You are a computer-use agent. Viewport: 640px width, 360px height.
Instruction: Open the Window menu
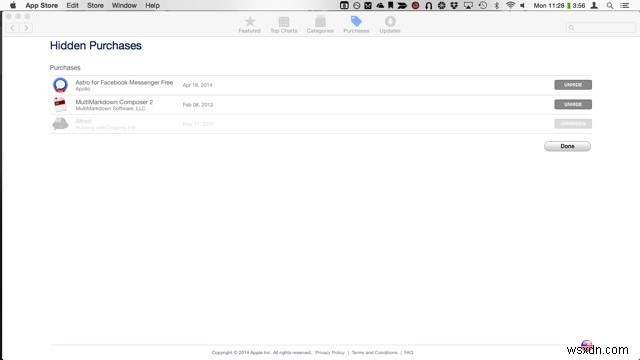124,5
